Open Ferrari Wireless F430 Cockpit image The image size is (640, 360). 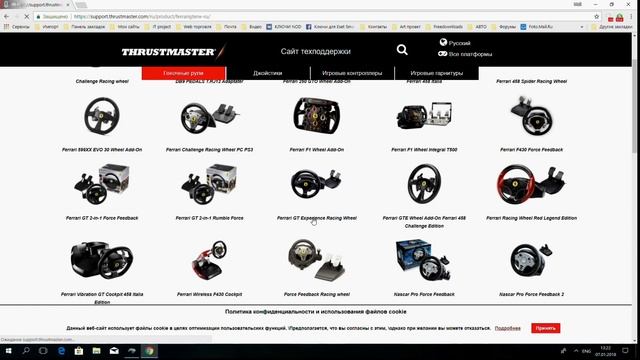click(209, 260)
